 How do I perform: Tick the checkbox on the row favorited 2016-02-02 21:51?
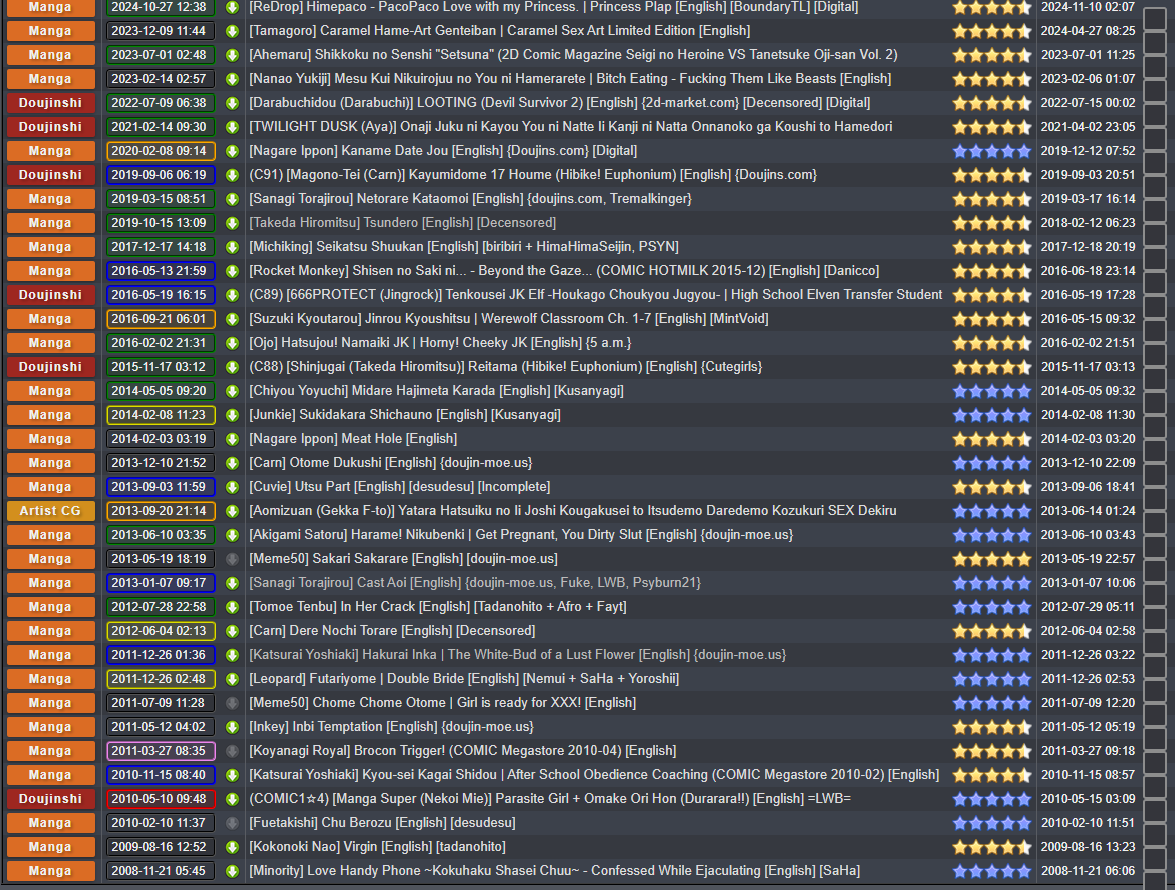click(1155, 354)
